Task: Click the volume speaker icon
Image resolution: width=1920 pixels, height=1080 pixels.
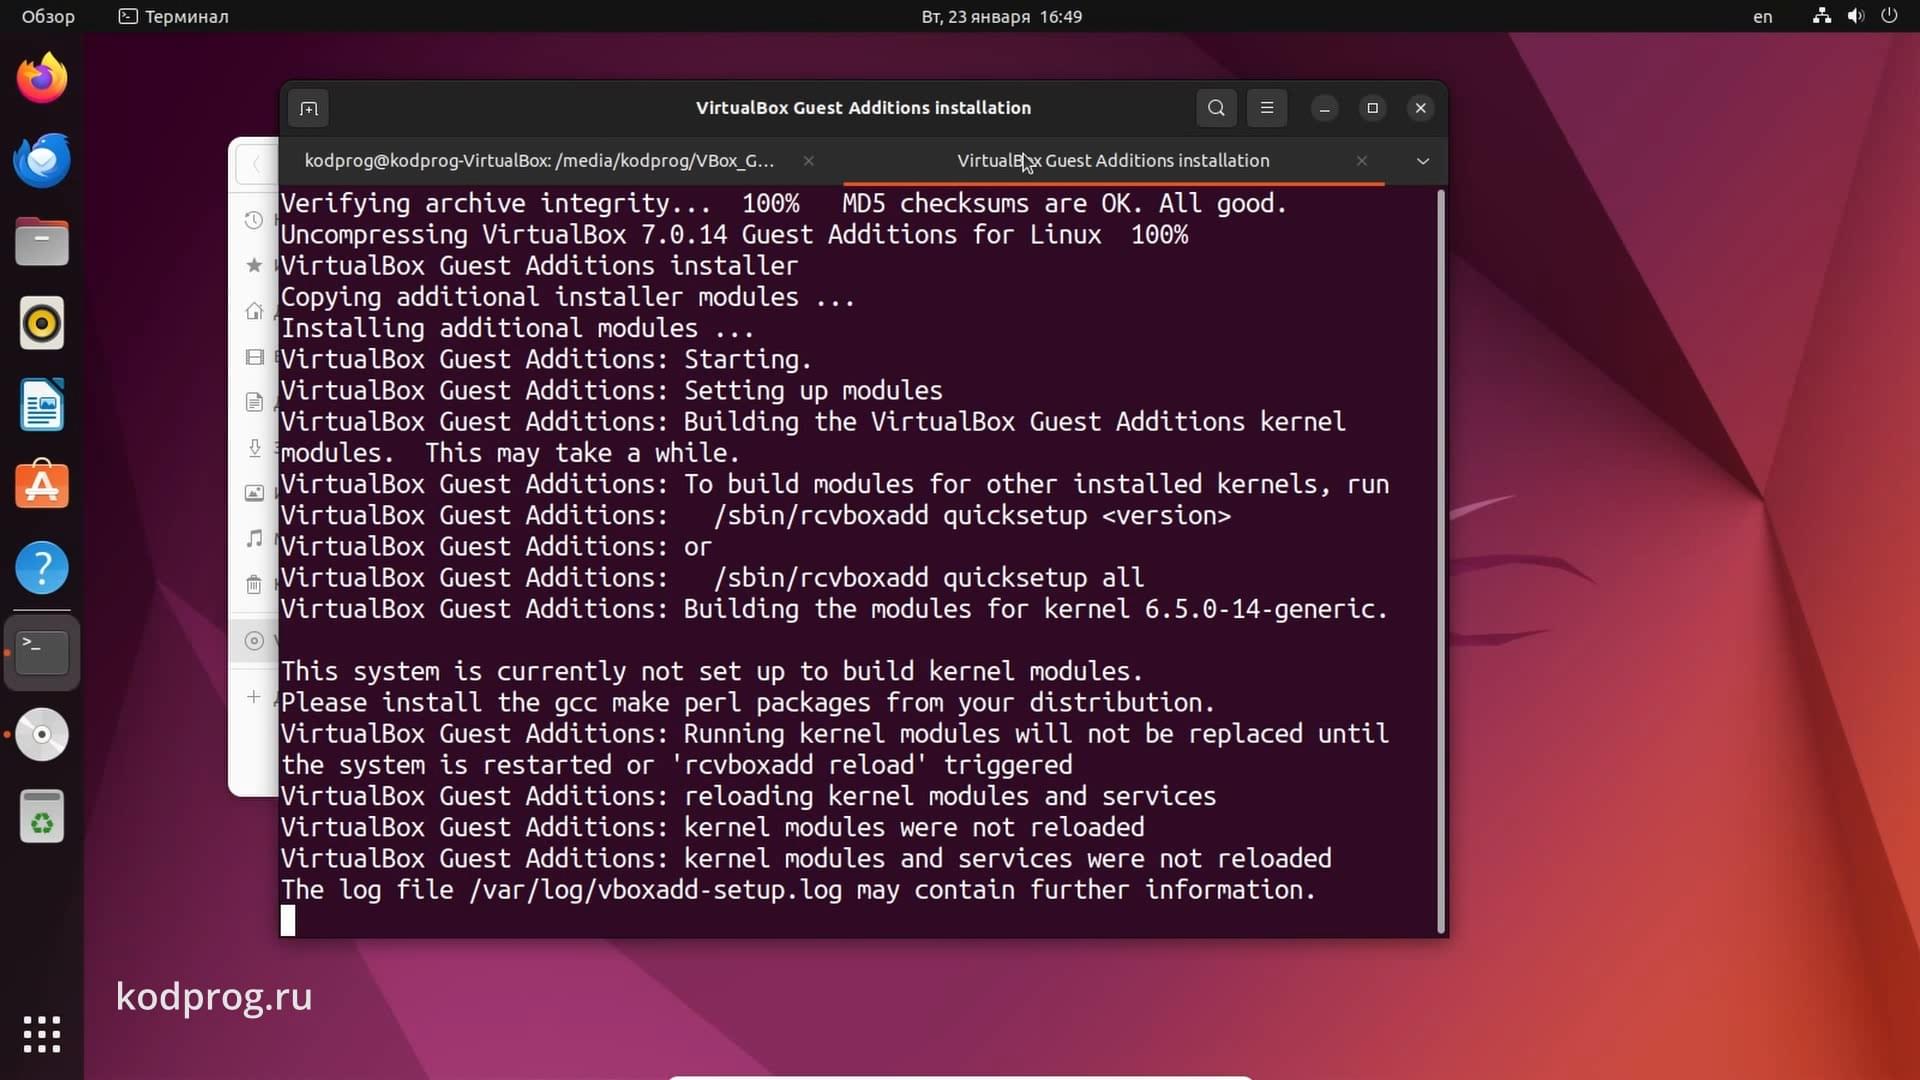Action: click(x=1855, y=16)
